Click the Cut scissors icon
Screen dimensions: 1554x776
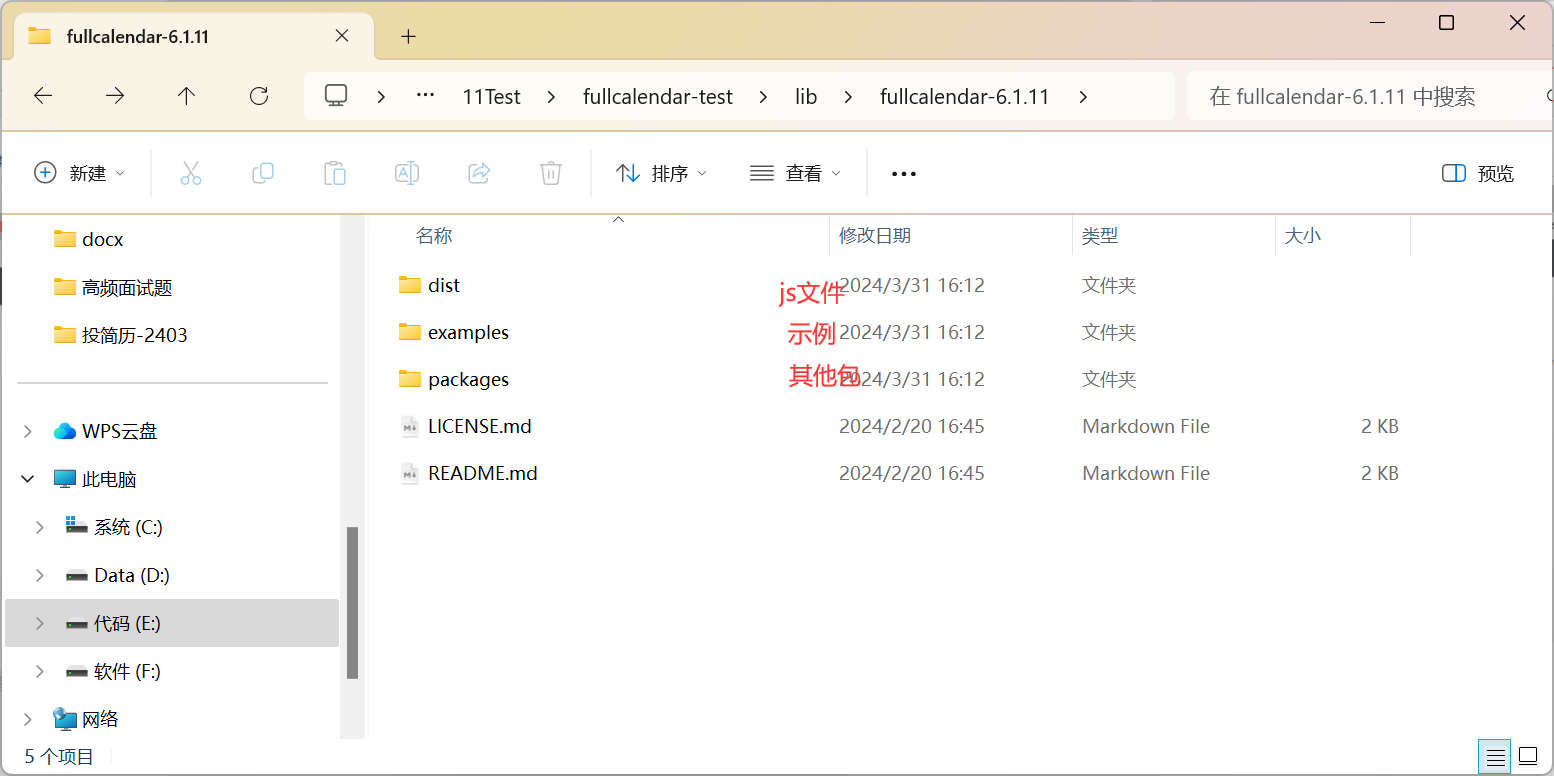191,173
